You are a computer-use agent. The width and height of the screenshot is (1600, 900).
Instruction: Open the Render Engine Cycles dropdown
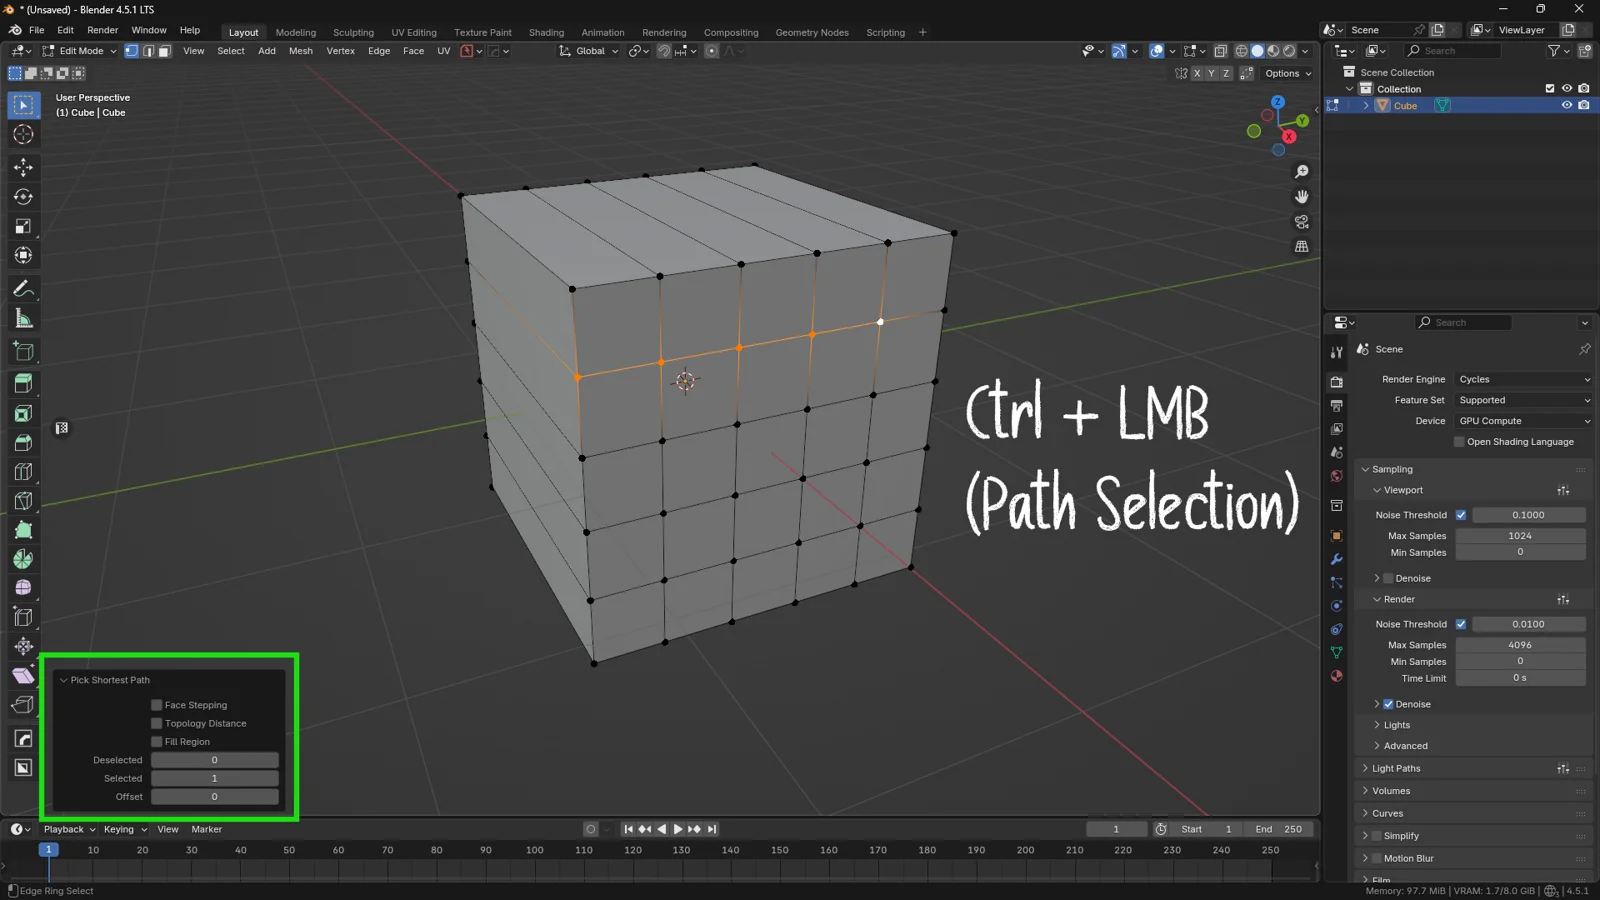(1523, 379)
